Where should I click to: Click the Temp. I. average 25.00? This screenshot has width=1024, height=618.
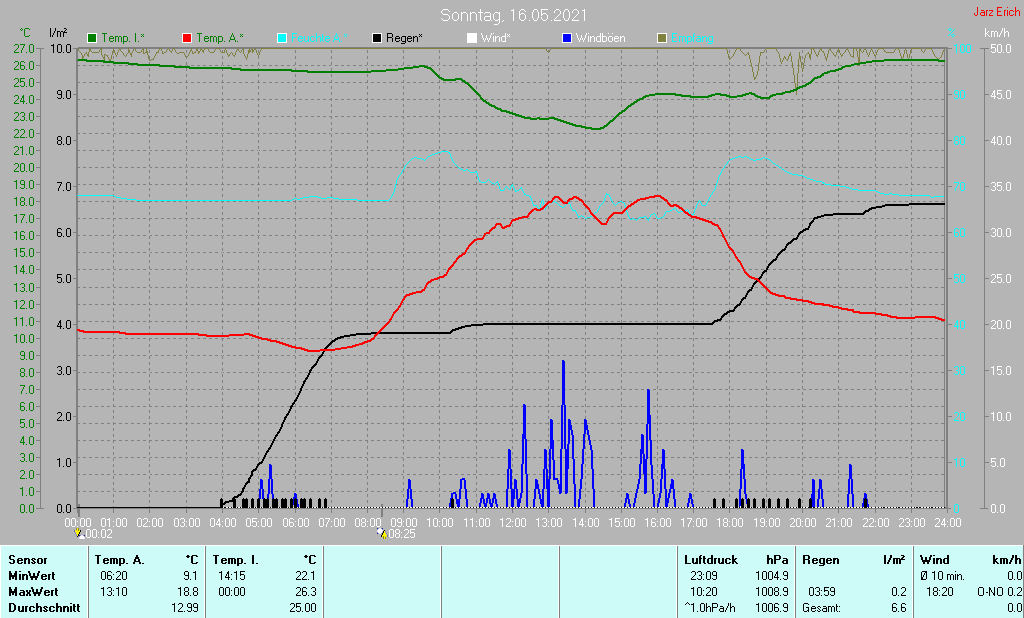click(303, 608)
